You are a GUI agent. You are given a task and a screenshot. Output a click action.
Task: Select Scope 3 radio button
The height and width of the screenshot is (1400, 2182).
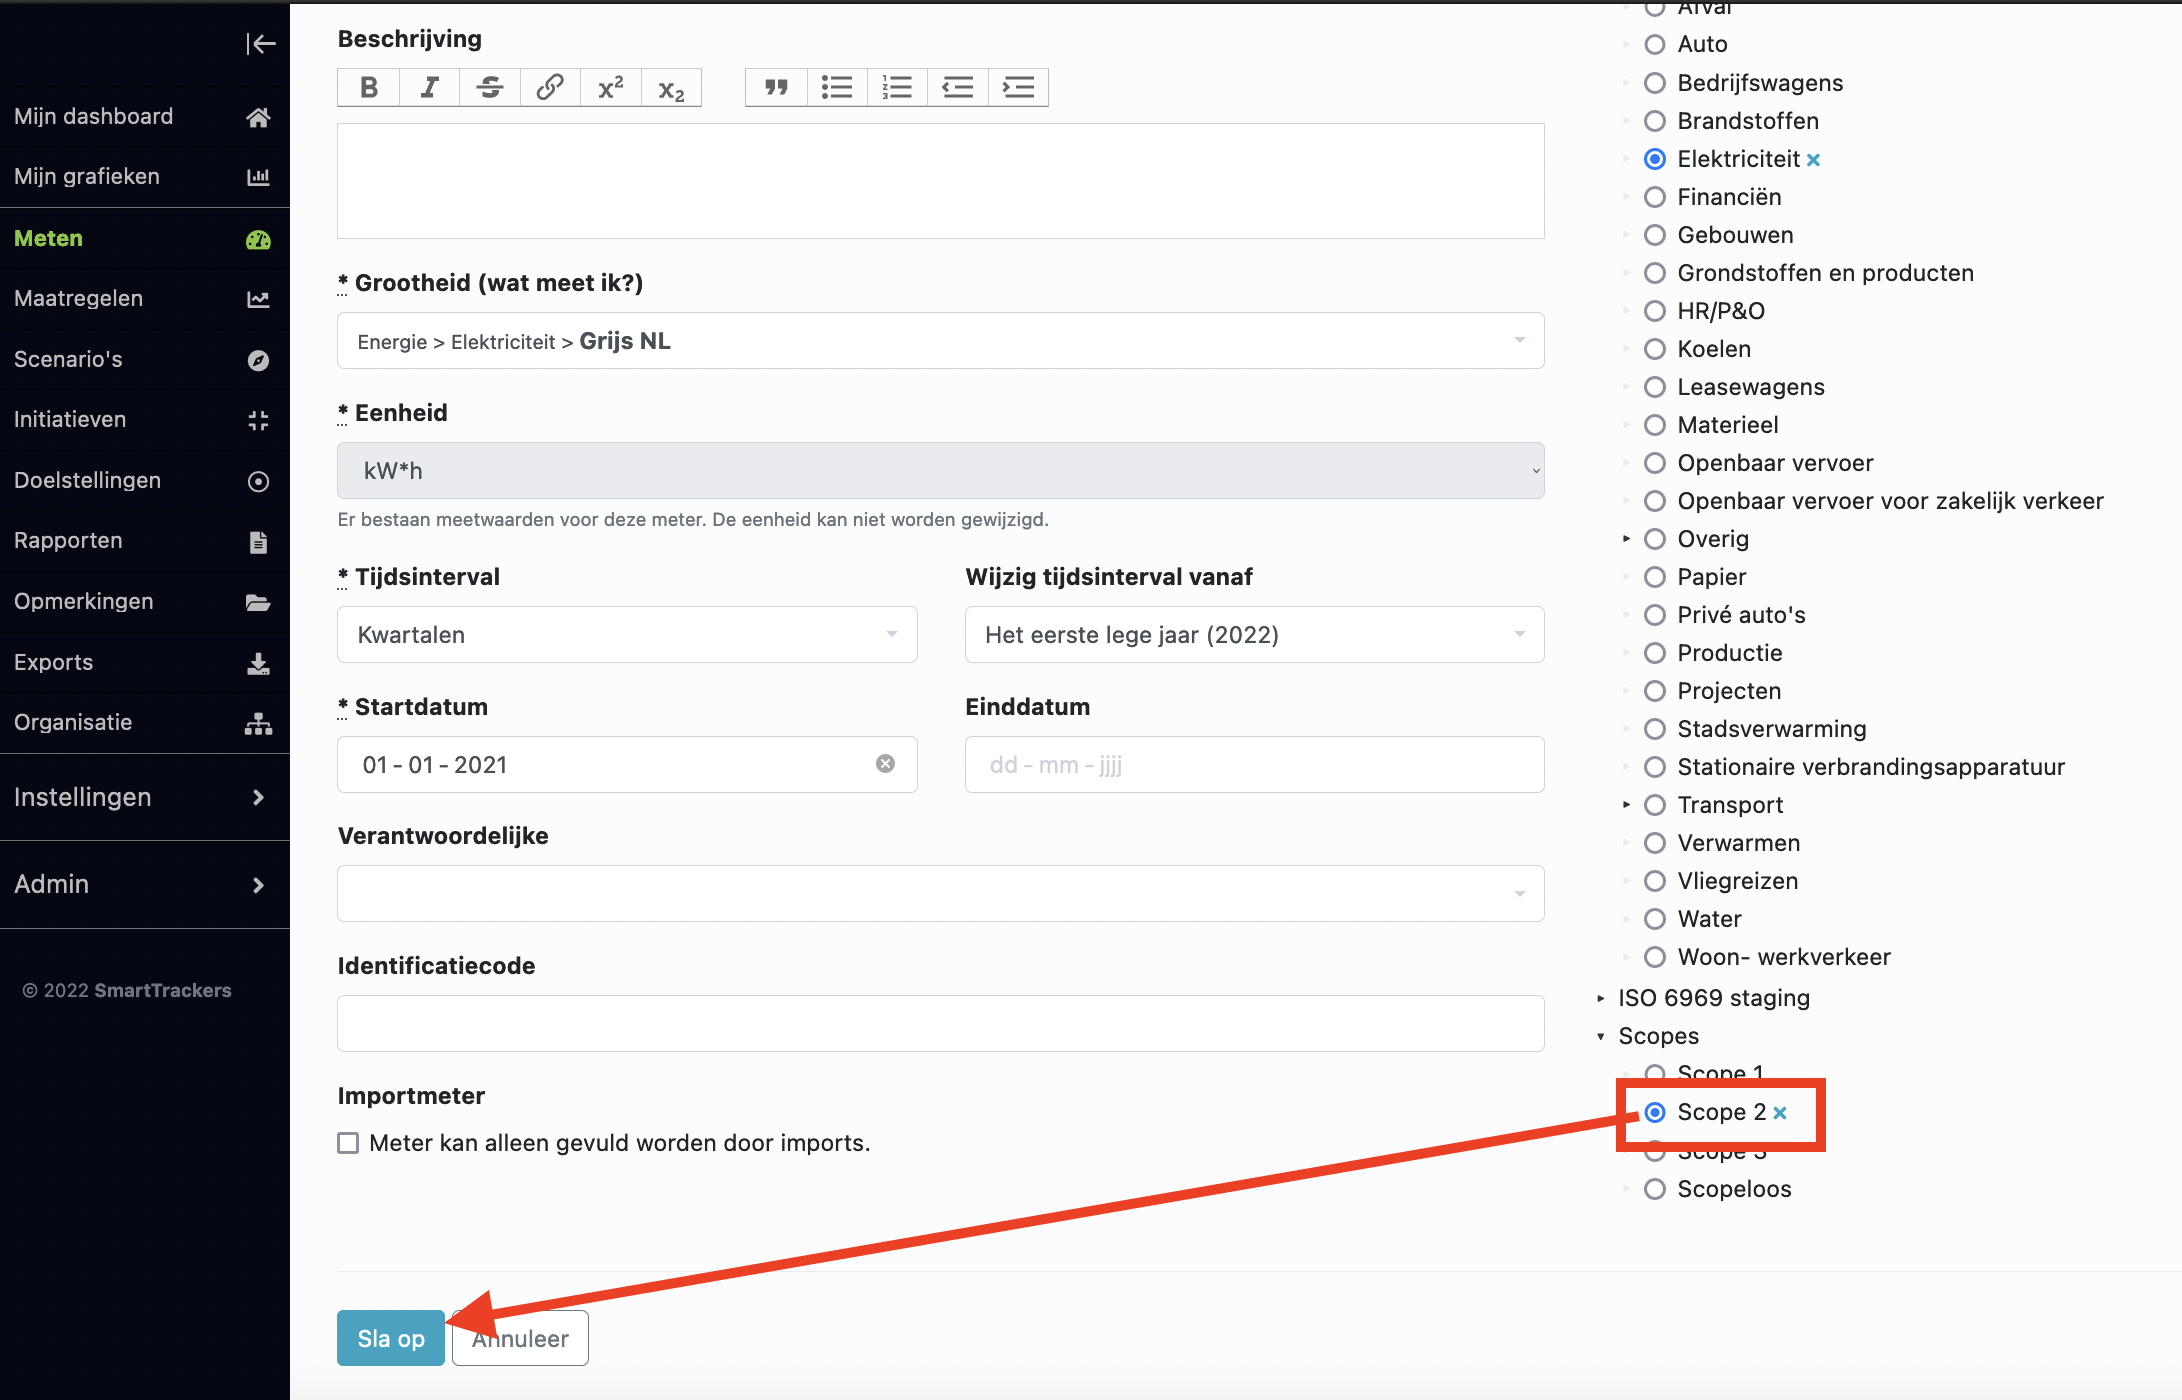coord(1654,1150)
